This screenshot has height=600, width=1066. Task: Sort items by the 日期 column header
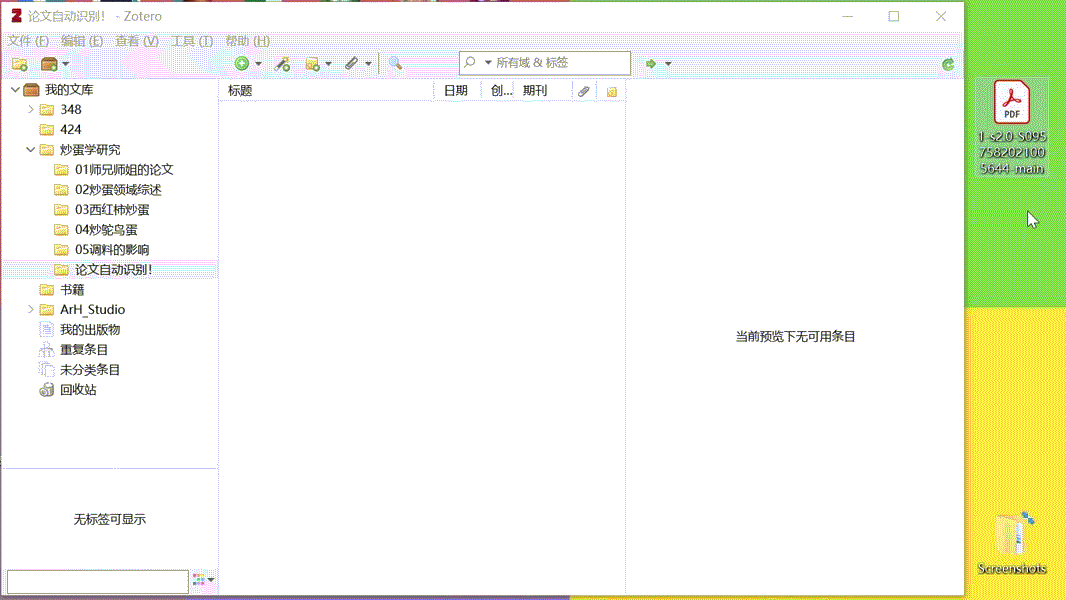click(456, 91)
